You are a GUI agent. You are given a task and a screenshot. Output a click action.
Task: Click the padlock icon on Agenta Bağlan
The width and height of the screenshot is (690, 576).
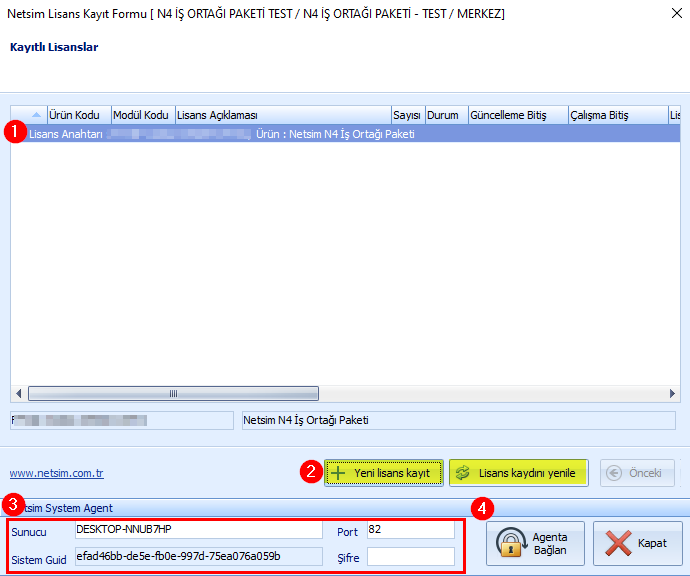coord(511,544)
